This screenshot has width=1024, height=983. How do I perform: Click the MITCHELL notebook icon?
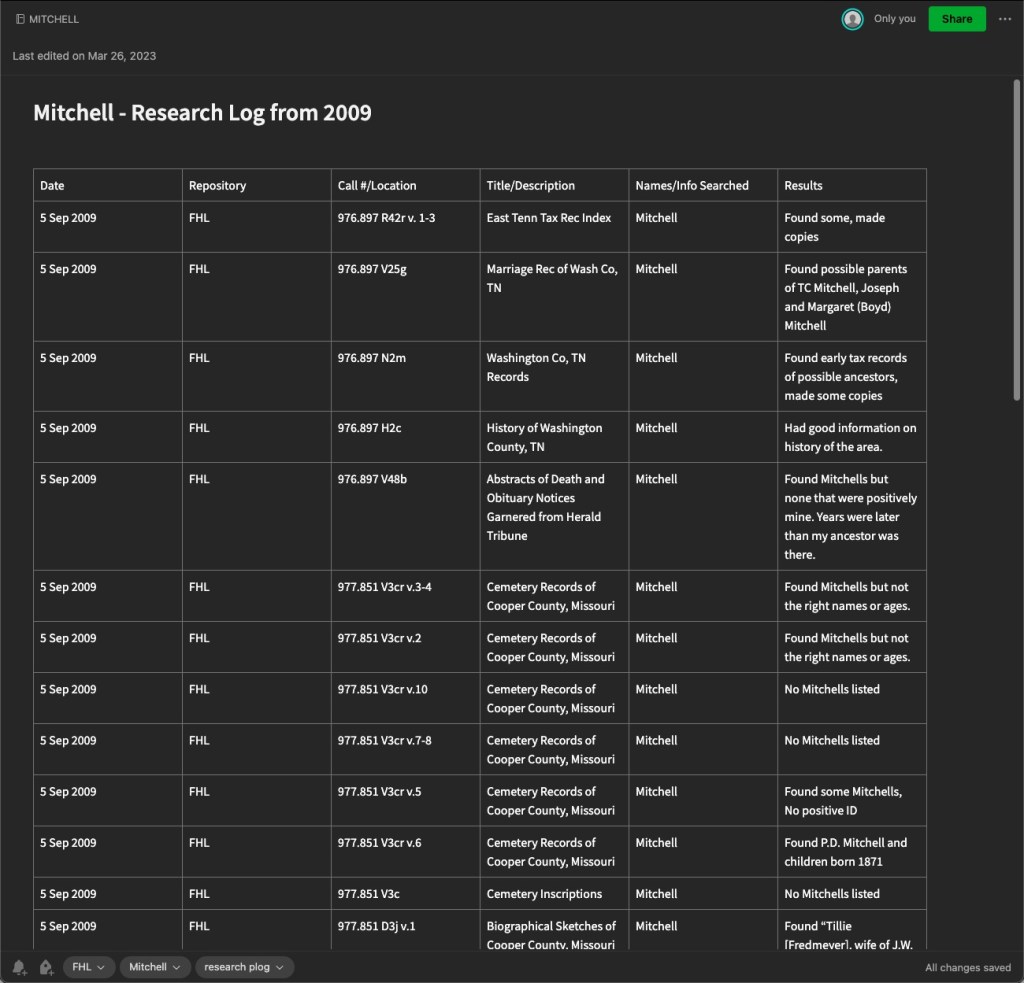(20, 19)
